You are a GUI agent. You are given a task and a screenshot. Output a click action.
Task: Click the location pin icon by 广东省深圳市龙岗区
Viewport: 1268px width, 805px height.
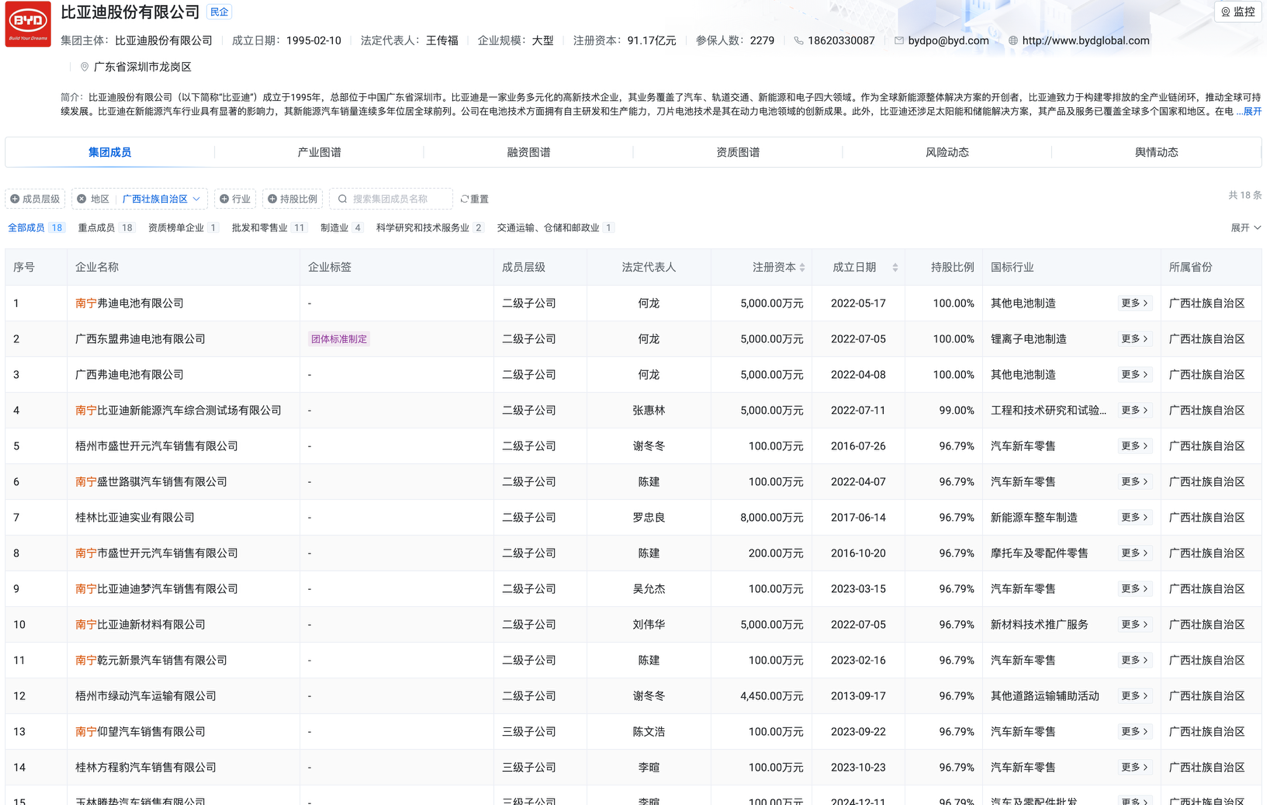(x=85, y=67)
